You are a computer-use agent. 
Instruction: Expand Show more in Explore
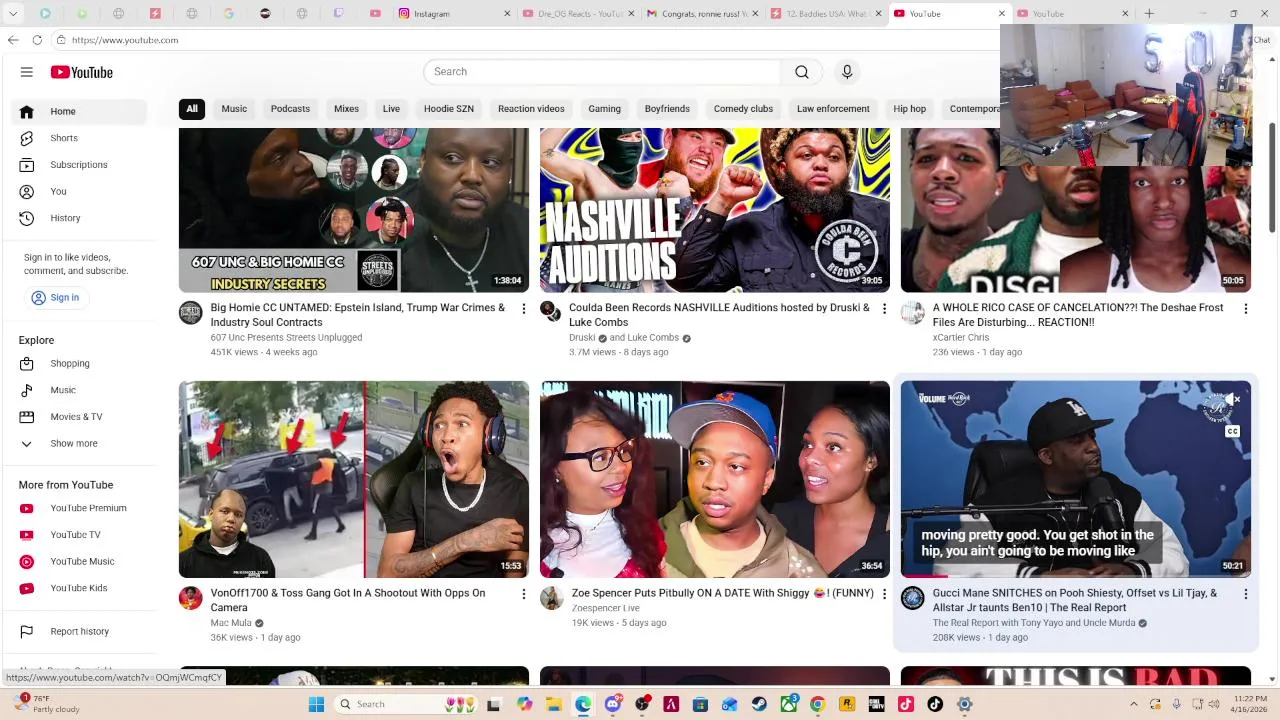75,443
